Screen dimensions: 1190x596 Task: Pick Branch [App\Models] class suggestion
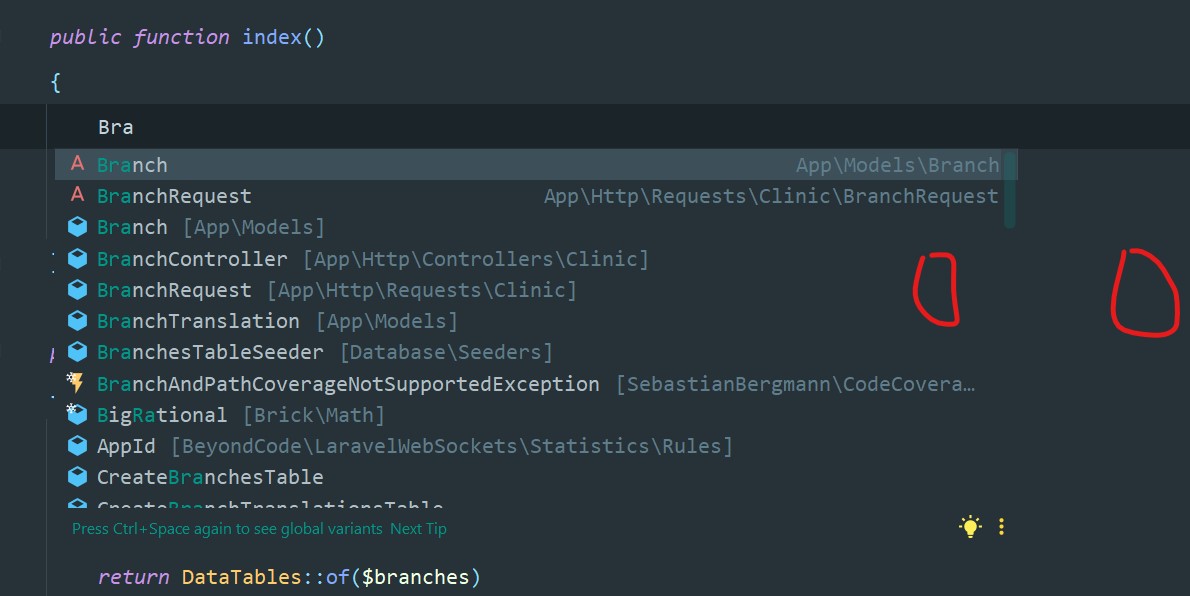tap(536, 227)
